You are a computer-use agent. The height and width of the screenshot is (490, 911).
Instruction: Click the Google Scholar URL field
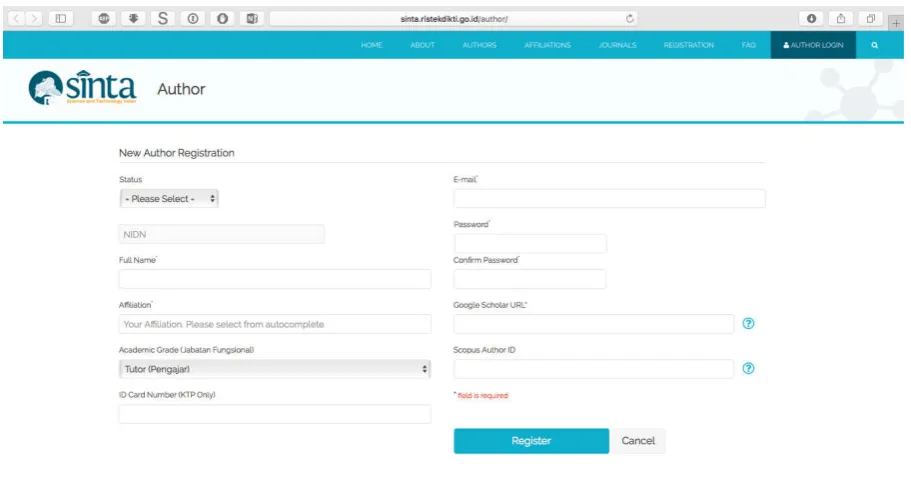(594, 324)
